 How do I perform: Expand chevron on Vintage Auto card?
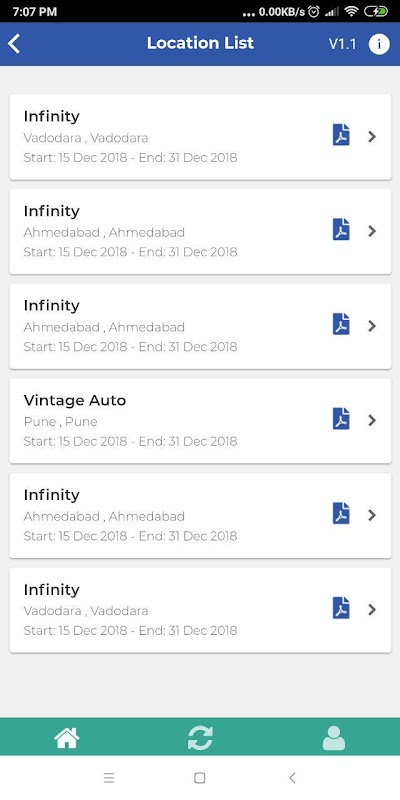(372, 420)
